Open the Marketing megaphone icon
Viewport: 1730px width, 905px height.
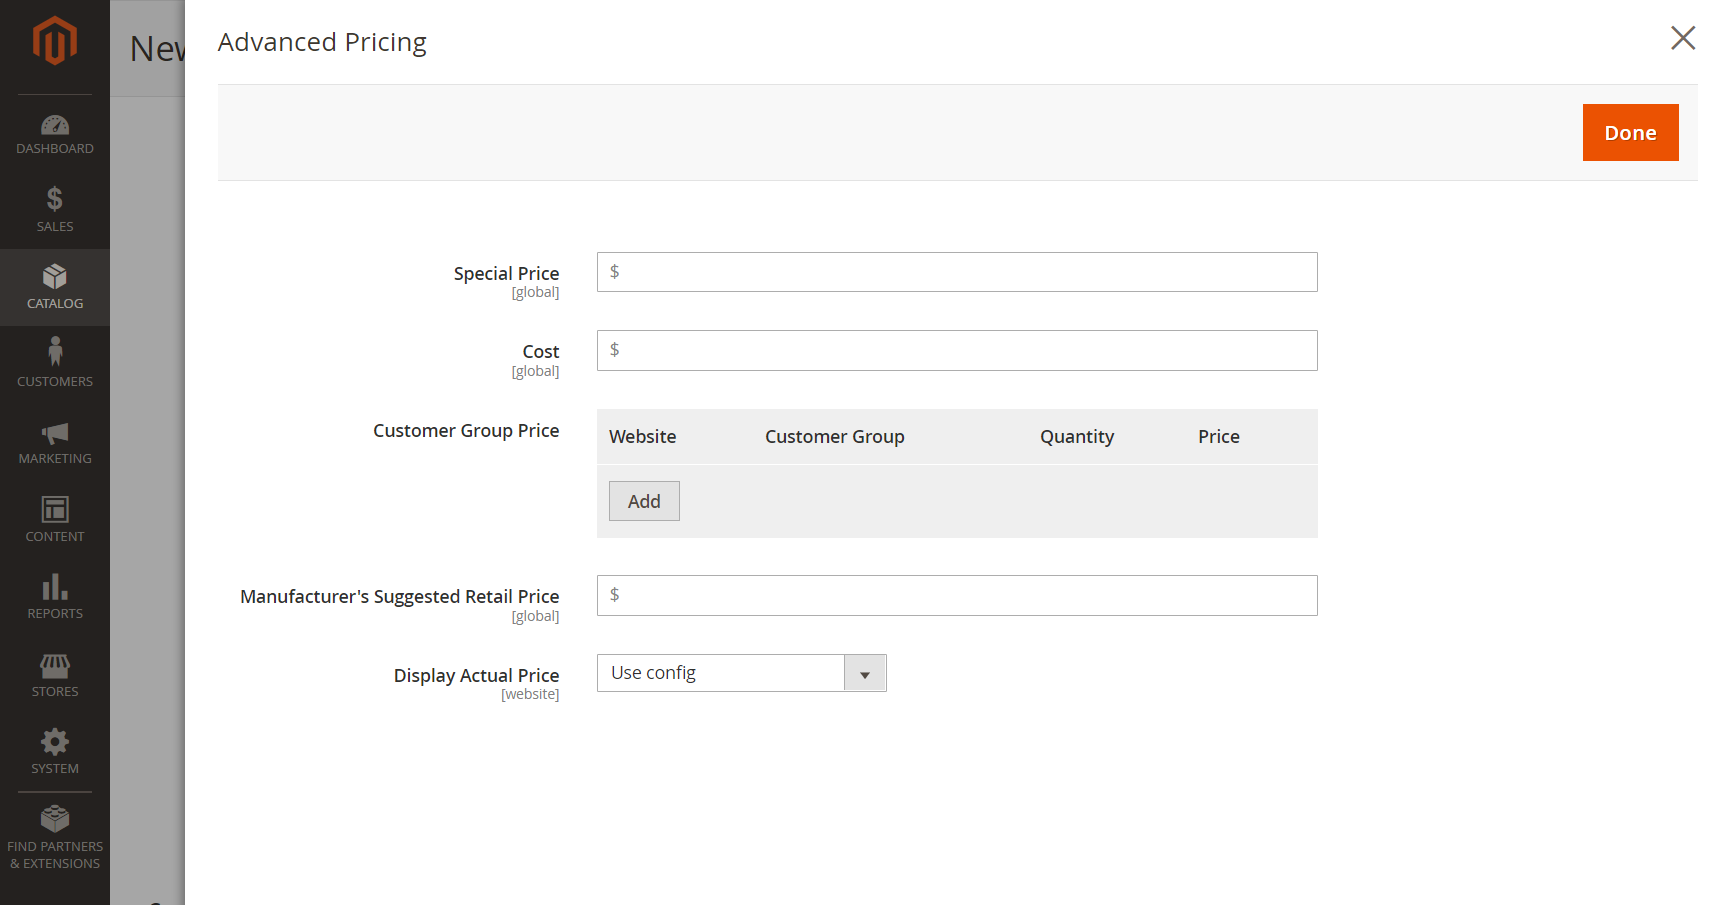[x=55, y=433]
